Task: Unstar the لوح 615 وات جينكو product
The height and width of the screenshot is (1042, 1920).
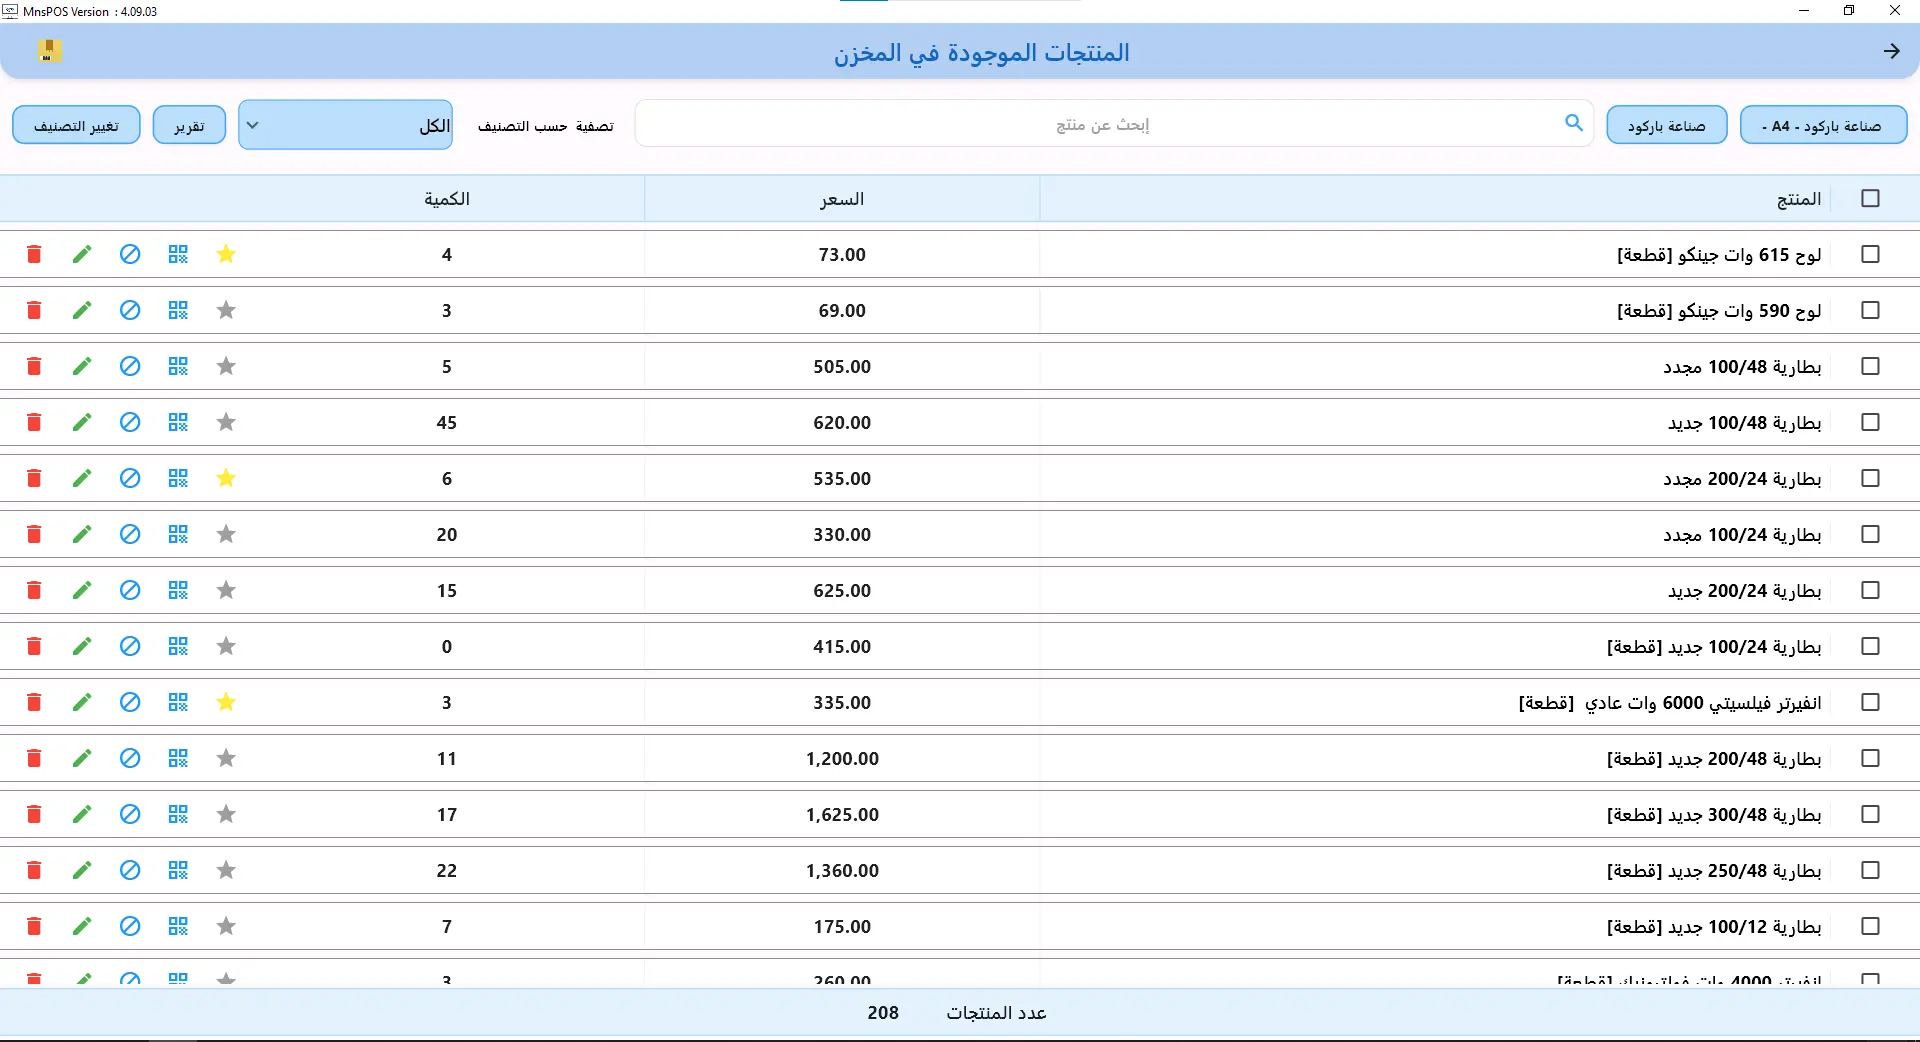Action: (225, 254)
